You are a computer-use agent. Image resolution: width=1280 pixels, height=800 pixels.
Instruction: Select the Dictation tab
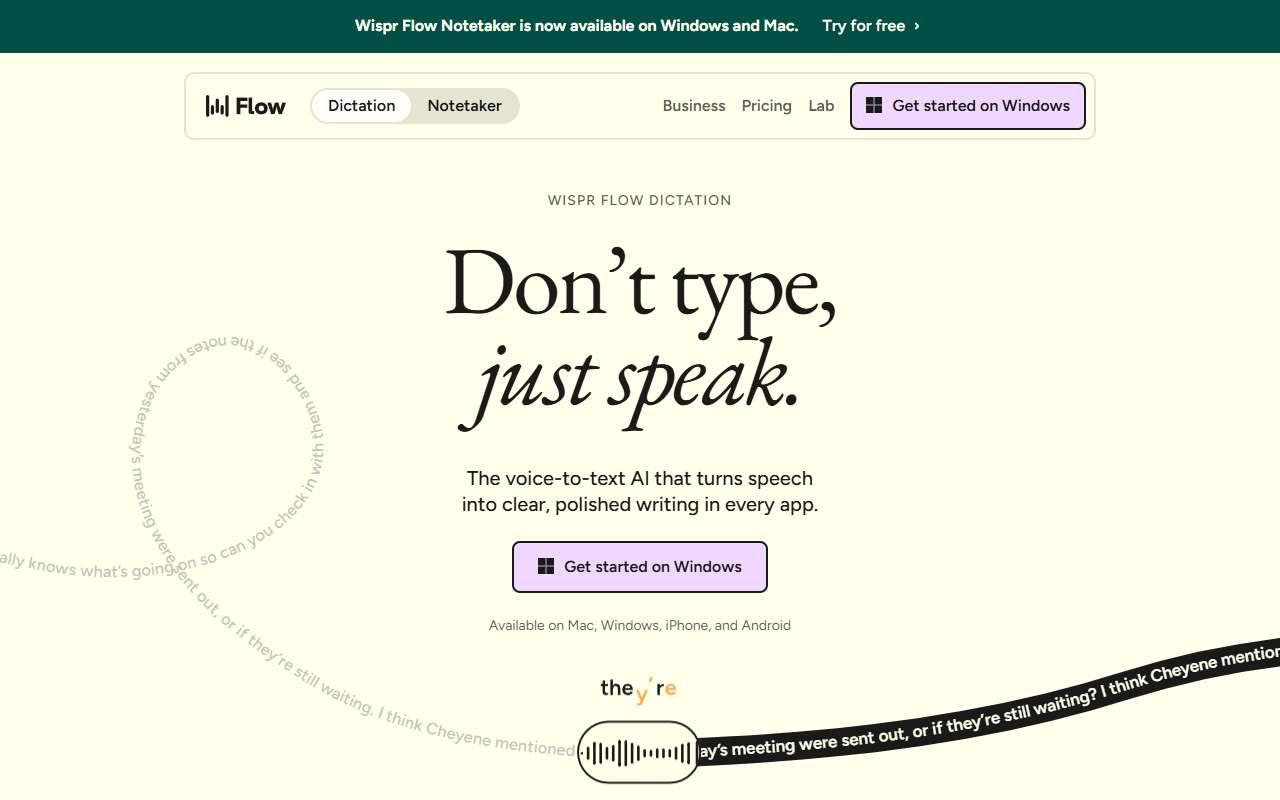pos(361,106)
